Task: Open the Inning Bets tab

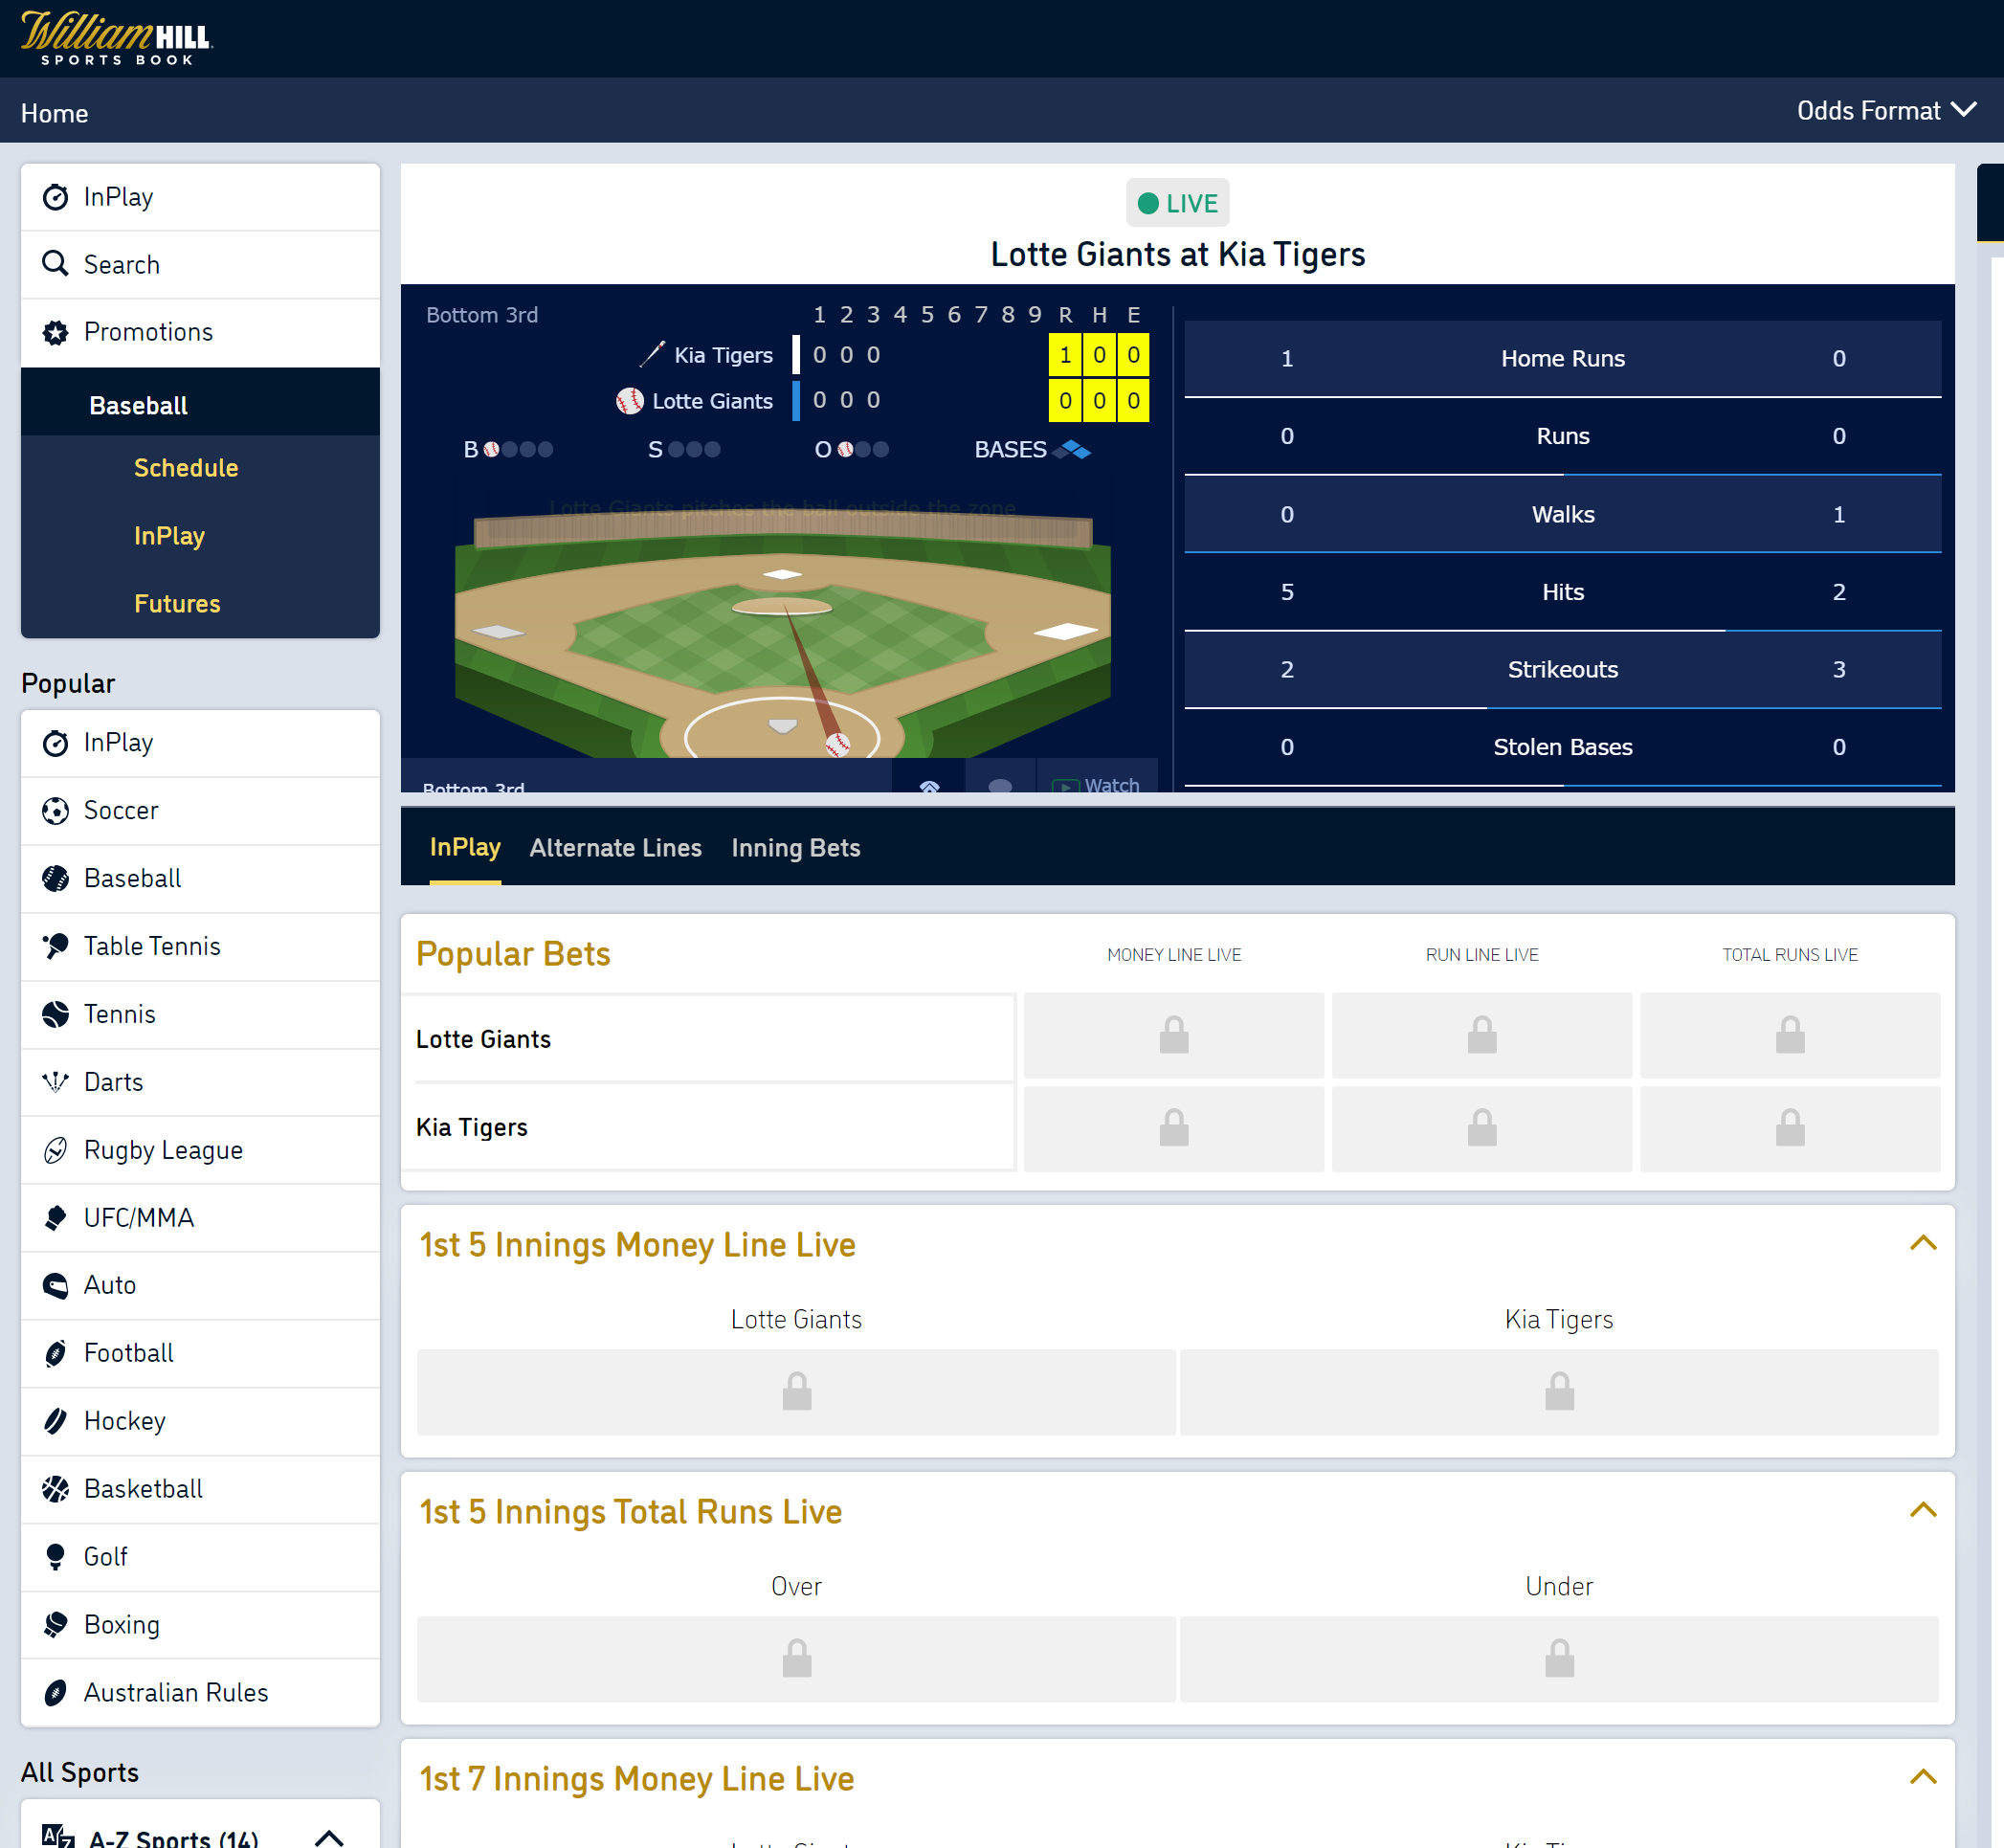Action: coord(794,846)
